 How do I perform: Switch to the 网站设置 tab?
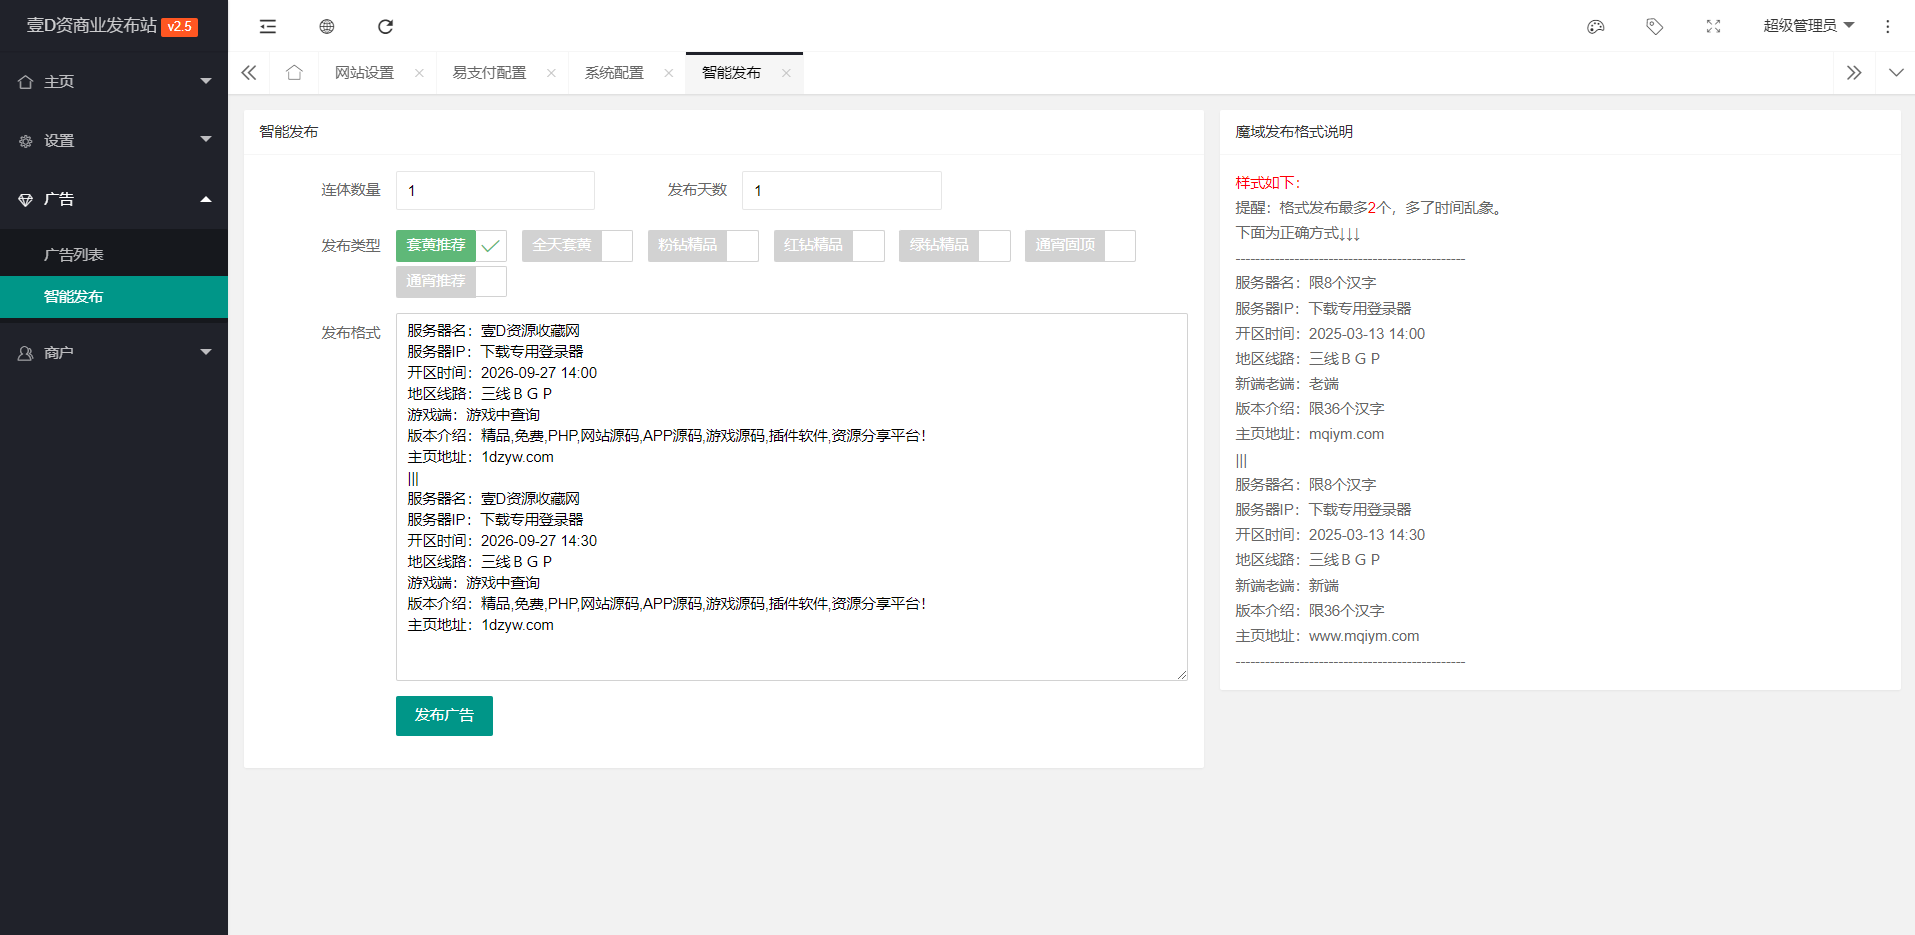tap(364, 73)
